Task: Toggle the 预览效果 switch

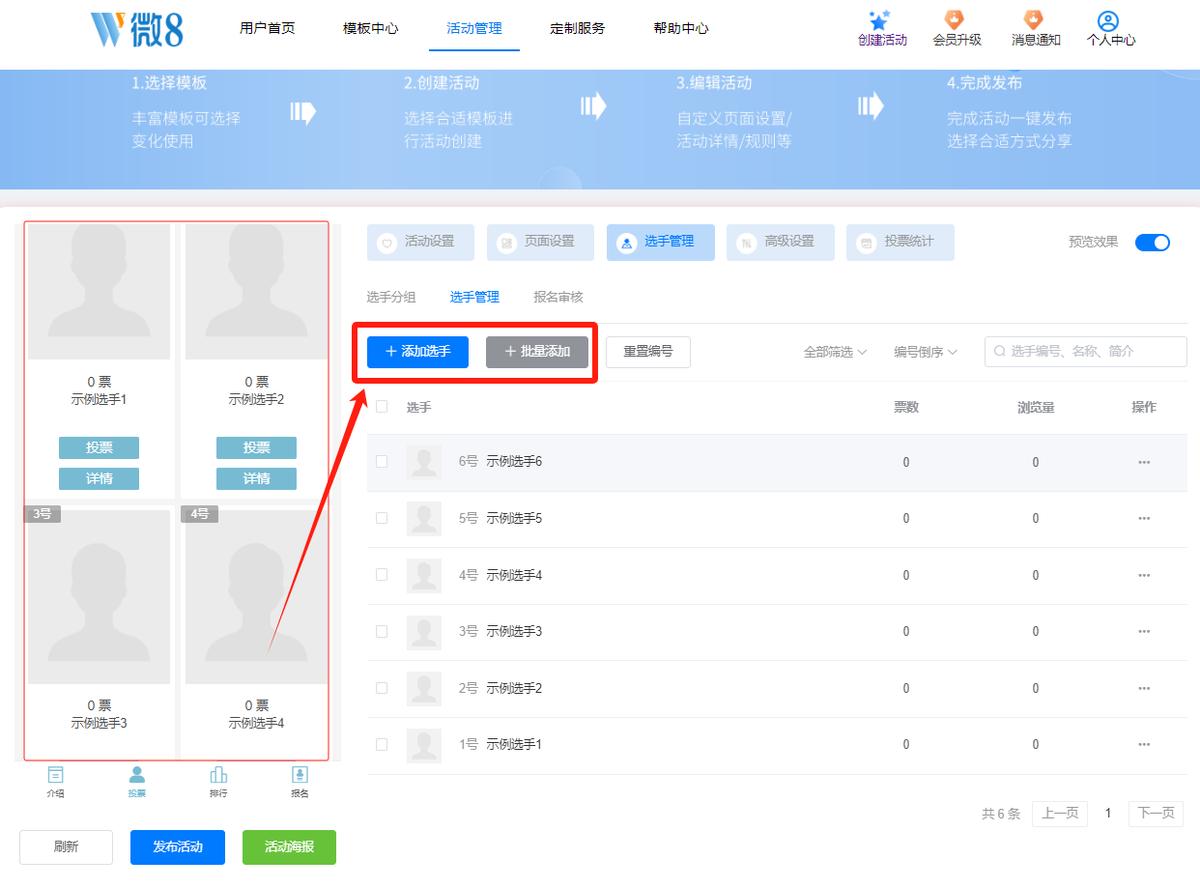Action: [1152, 242]
